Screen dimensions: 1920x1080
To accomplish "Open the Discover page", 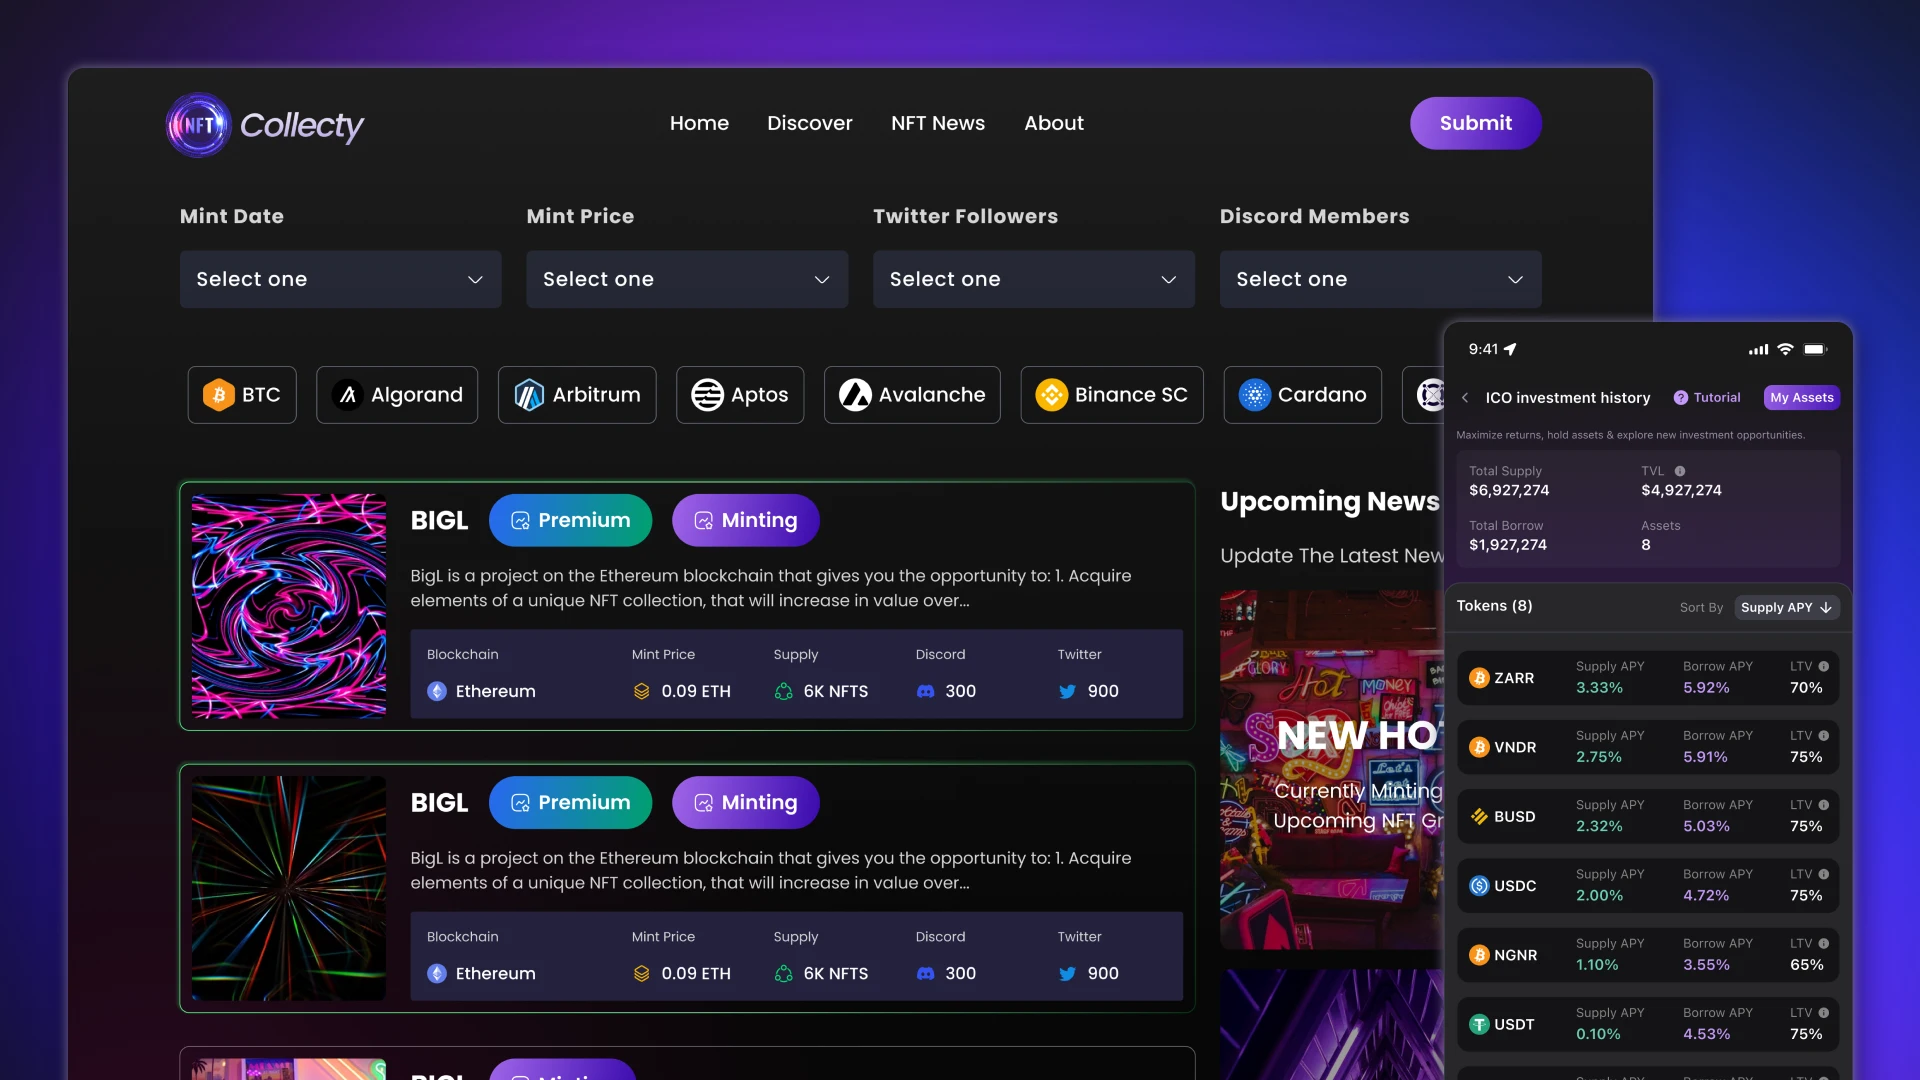I will 810,123.
